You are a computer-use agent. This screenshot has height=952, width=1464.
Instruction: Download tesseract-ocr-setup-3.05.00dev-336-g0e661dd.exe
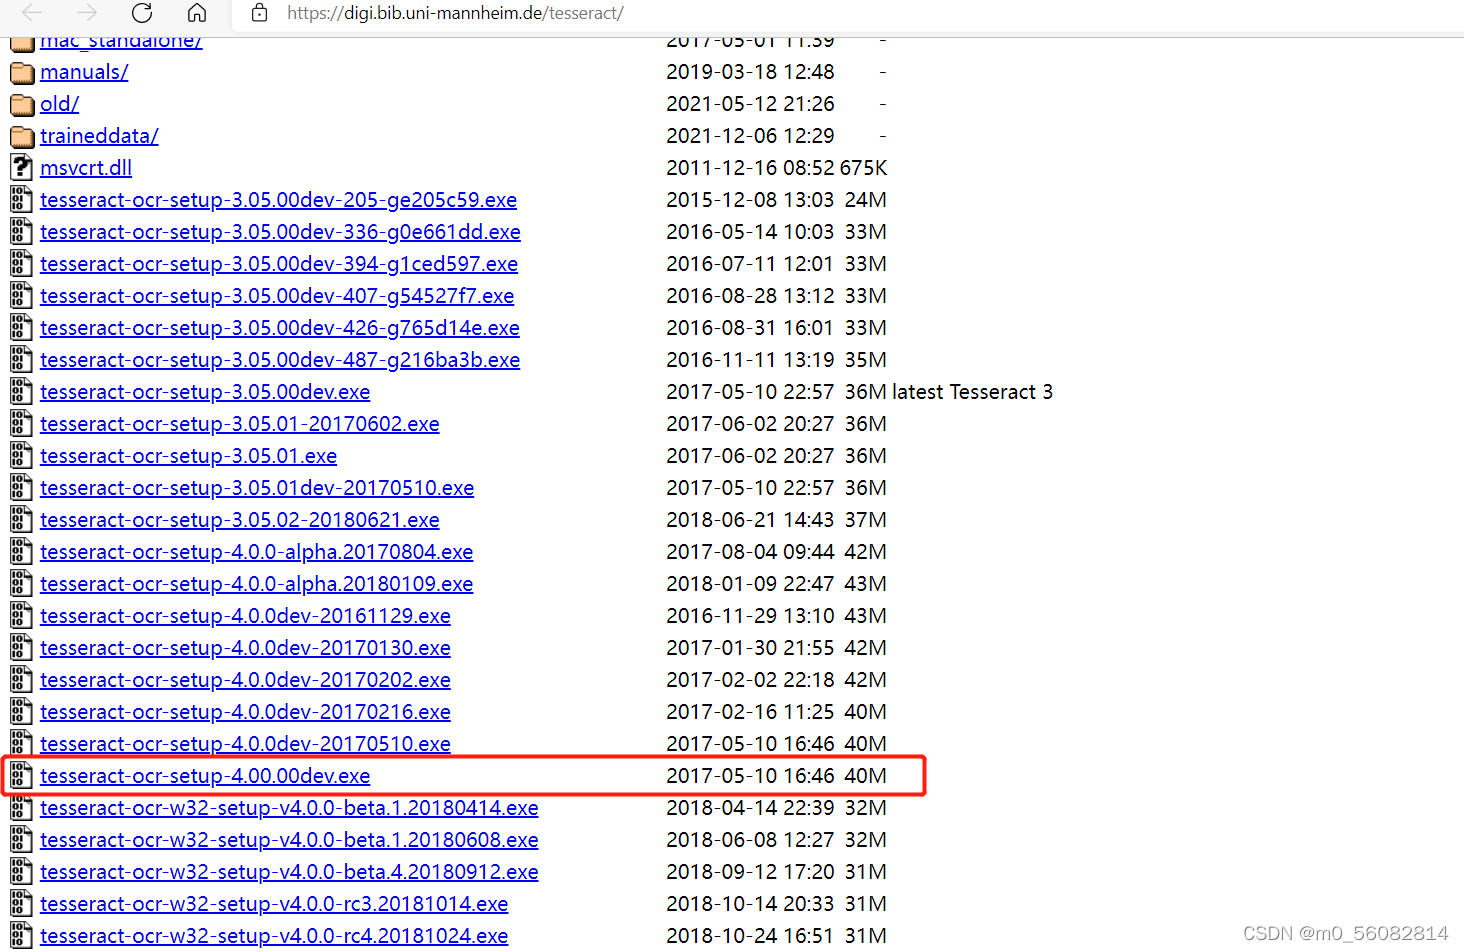[x=280, y=232]
